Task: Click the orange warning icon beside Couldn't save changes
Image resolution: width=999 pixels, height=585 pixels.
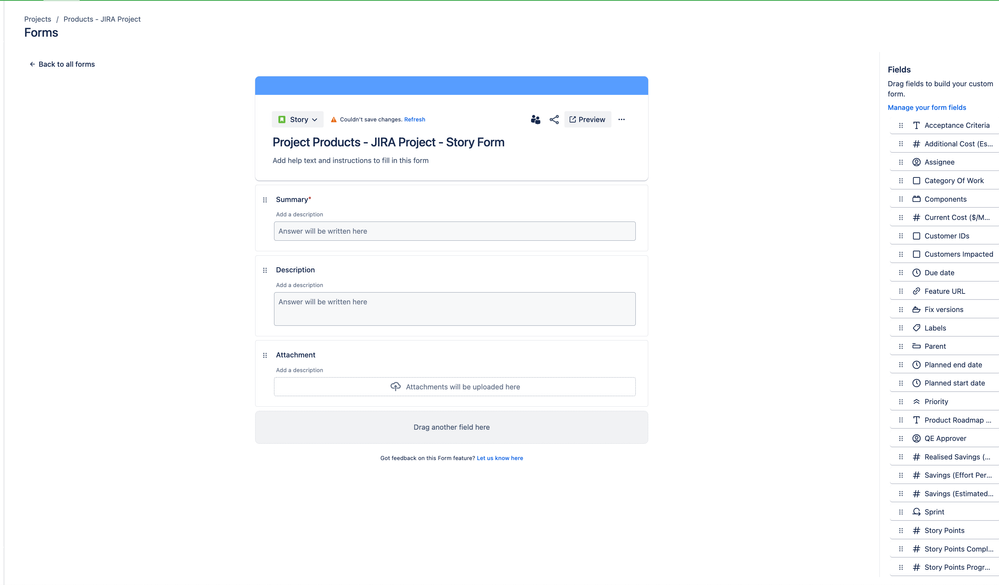Action: coord(333,119)
